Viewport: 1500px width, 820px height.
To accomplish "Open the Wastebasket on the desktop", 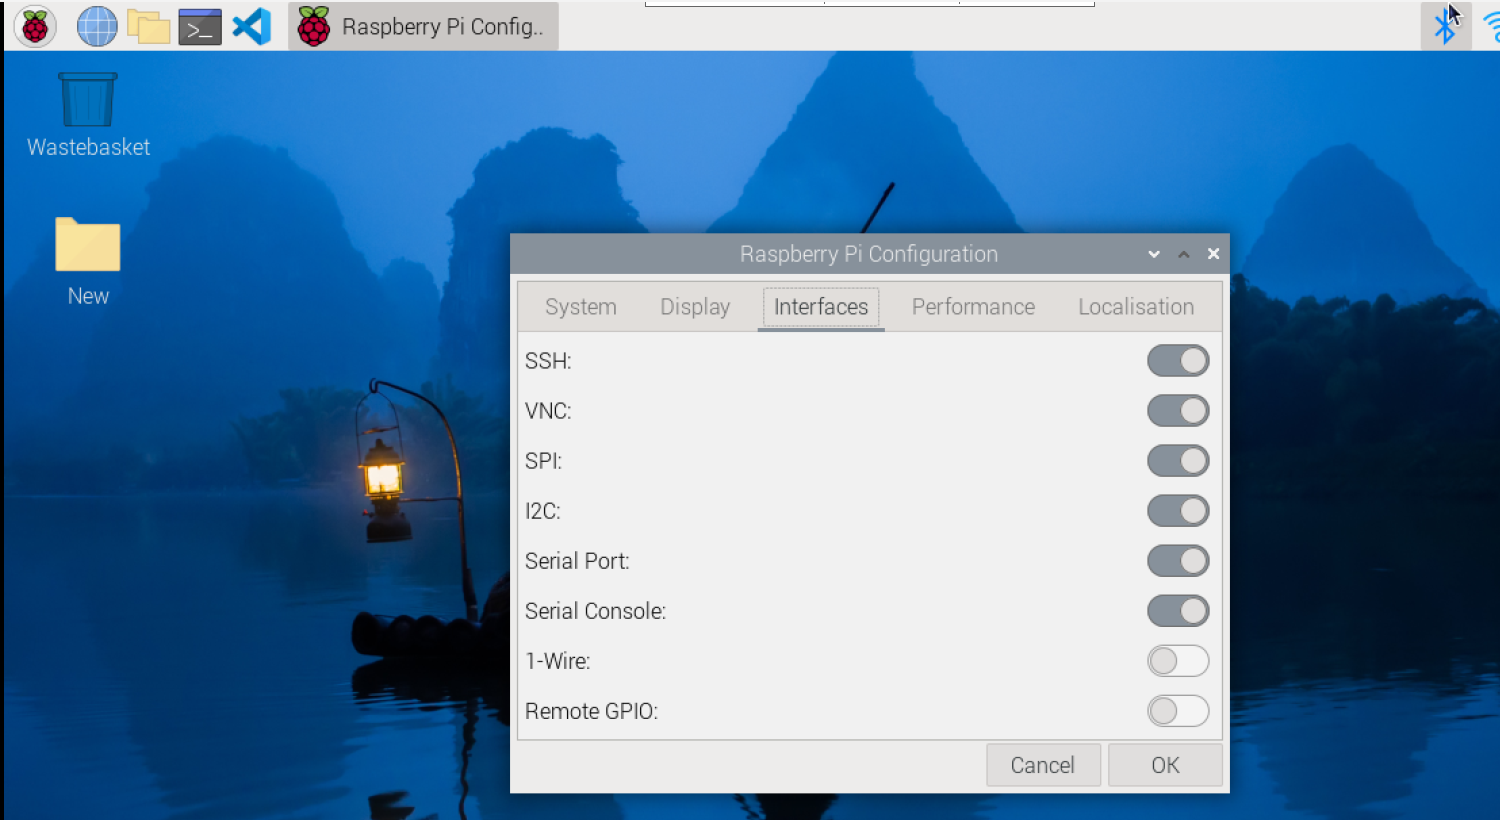I will pyautogui.click(x=87, y=100).
